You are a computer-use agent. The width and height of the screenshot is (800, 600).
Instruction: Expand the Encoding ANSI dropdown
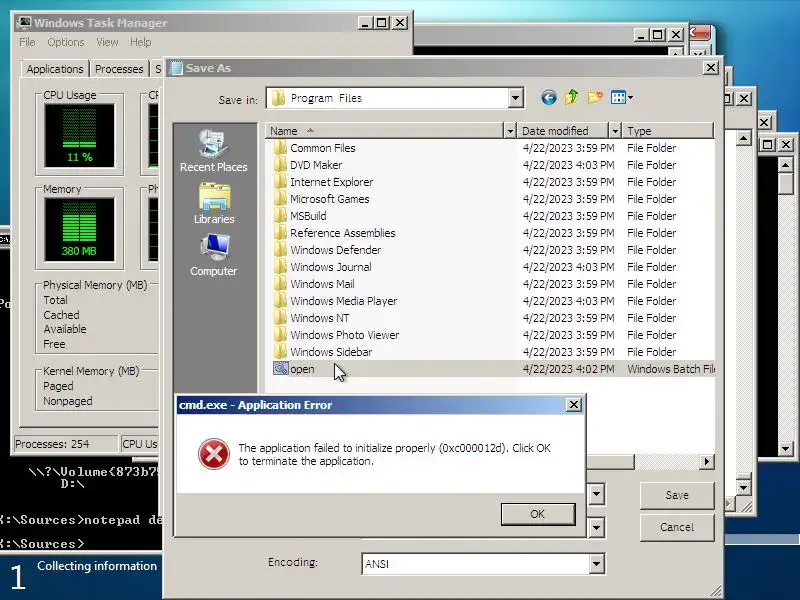596,564
